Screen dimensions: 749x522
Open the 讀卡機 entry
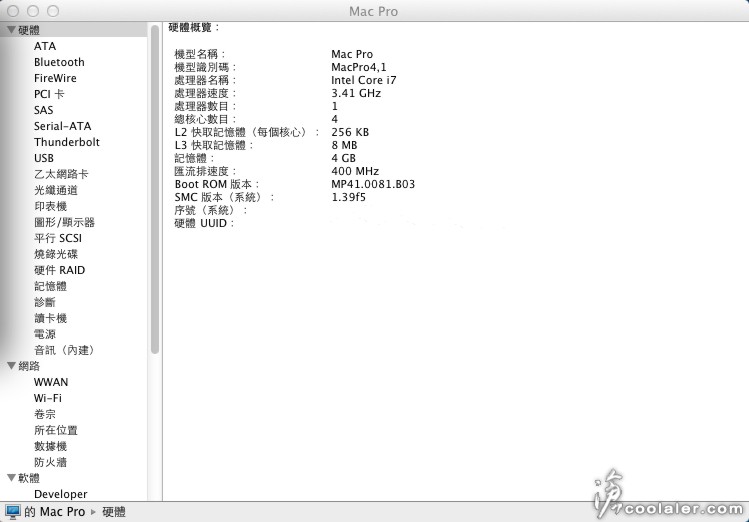click(50, 318)
